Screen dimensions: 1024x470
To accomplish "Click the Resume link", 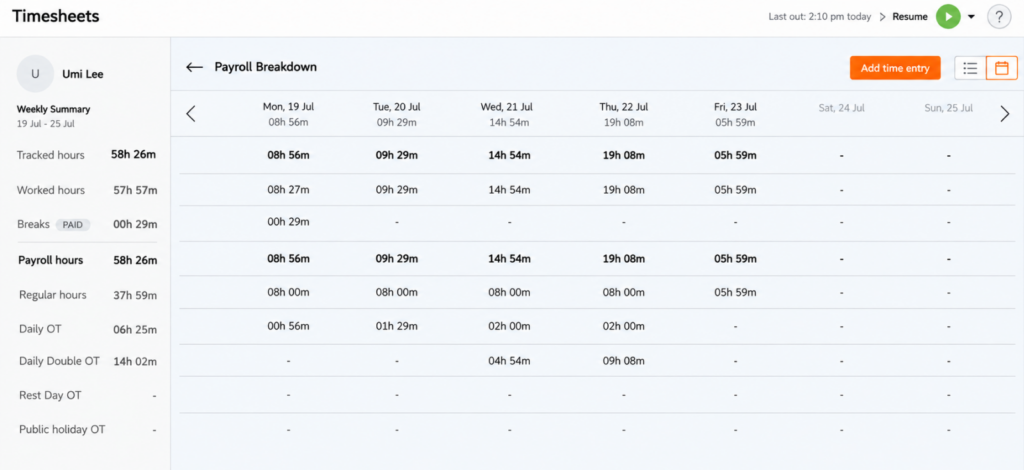I will pyautogui.click(x=910, y=17).
